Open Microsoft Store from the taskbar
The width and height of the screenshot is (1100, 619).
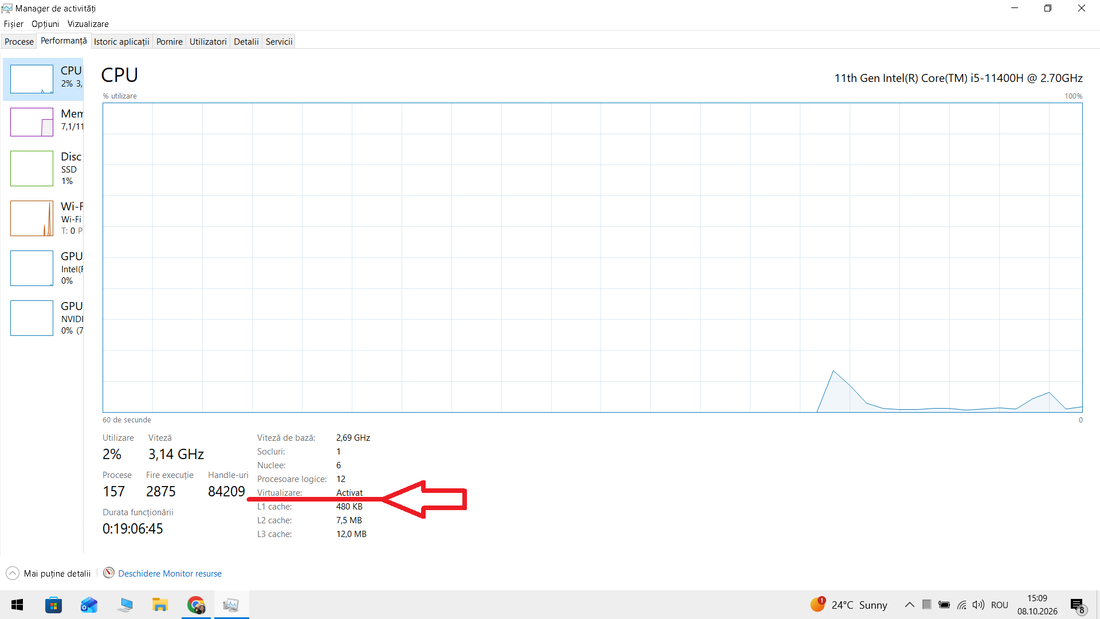coord(53,605)
